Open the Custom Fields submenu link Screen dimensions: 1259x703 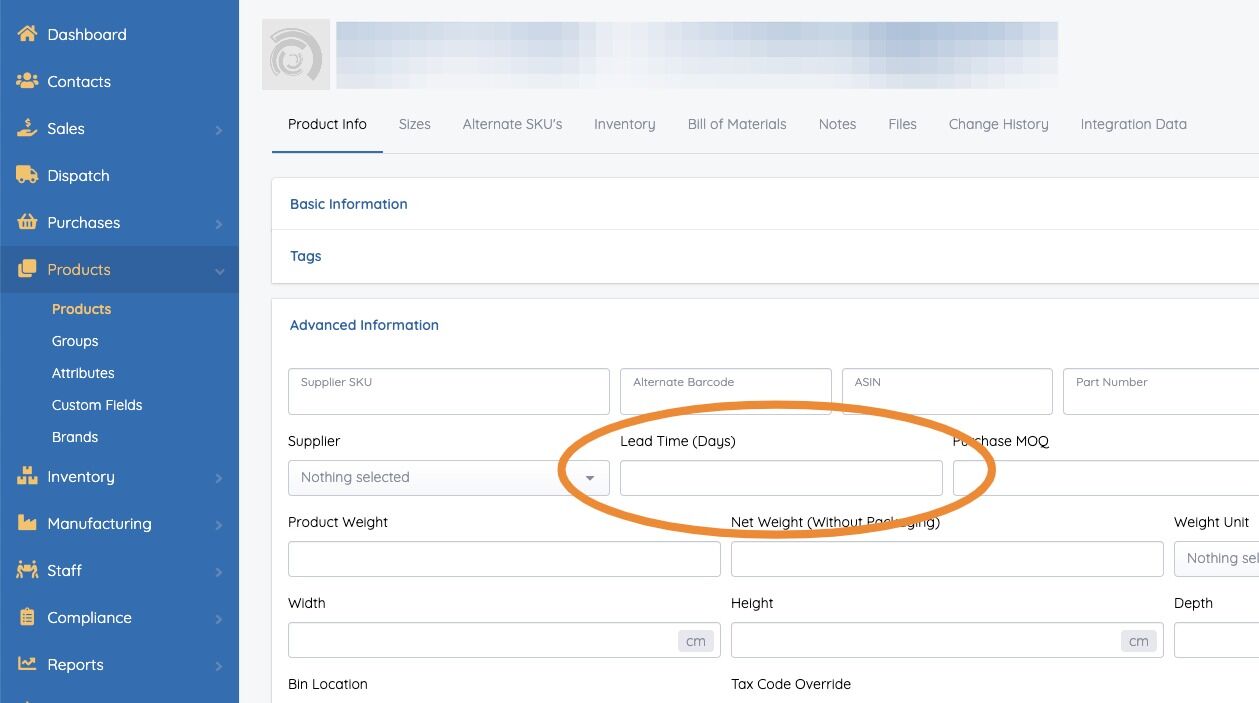[97, 405]
